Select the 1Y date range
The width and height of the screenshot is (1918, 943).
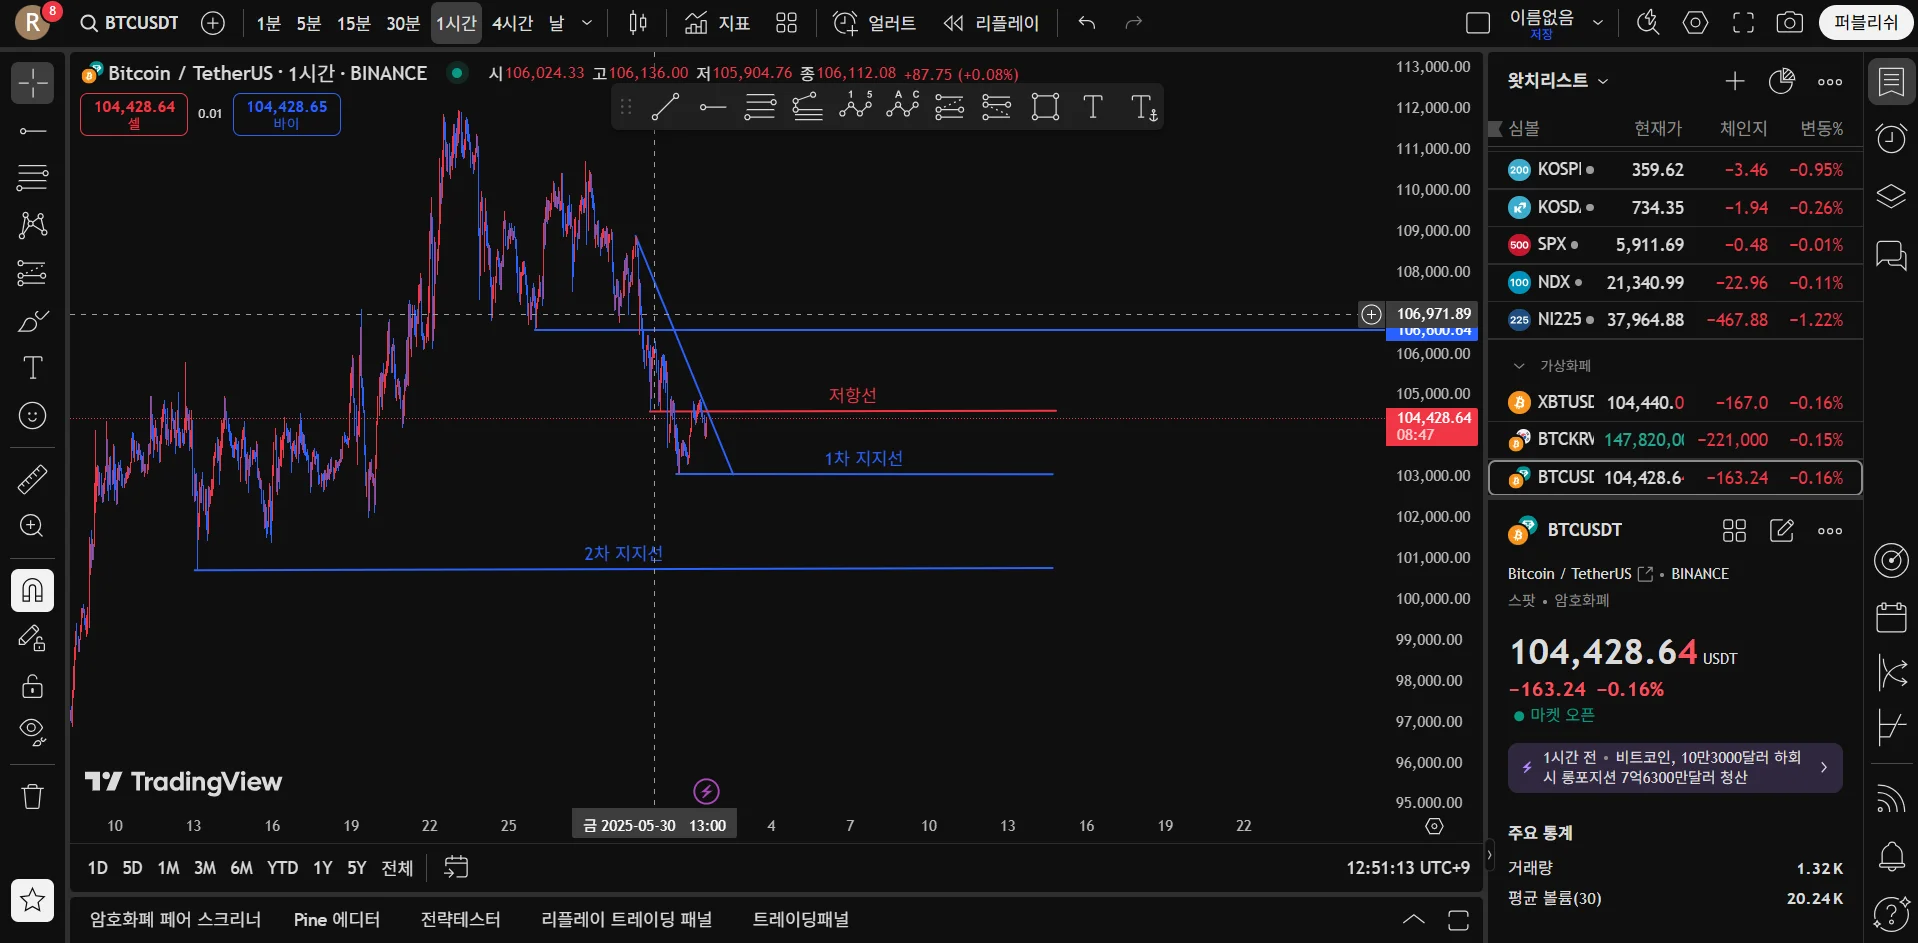tap(323, 868)
